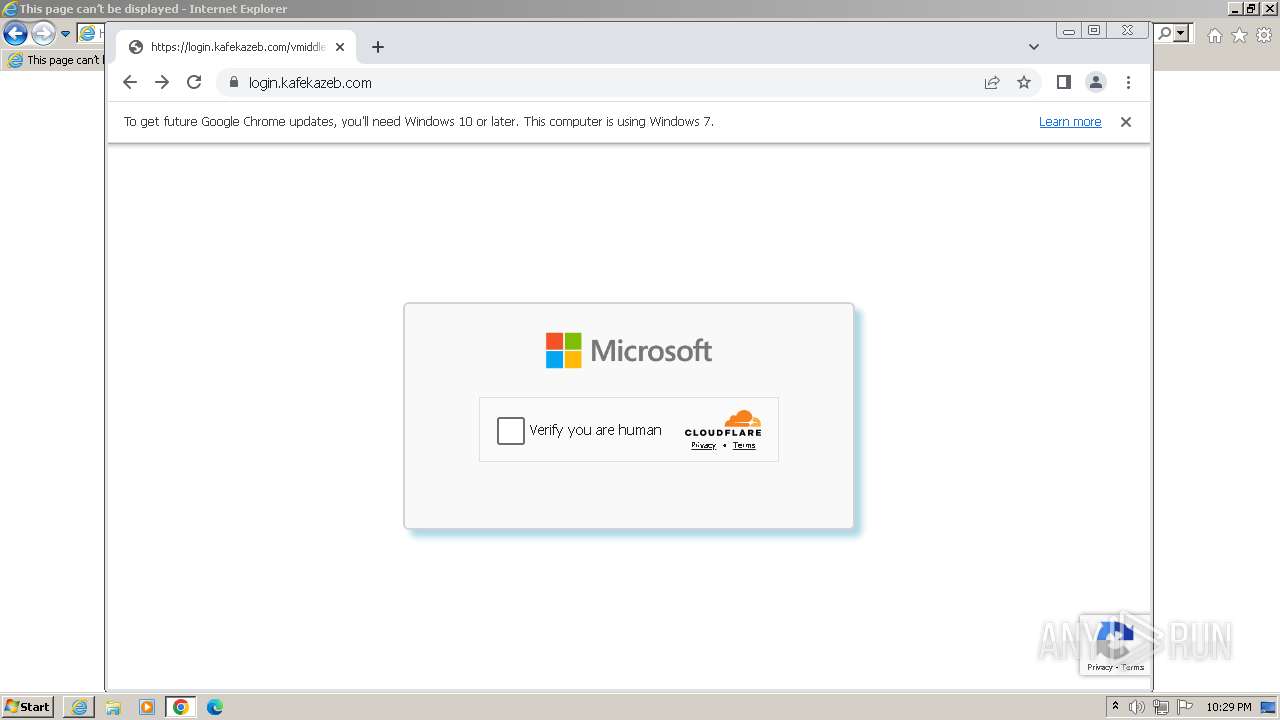Open Internet Explorer from taskbar
The height and width of the screenshot is (720, 1280).
[79, 707]
